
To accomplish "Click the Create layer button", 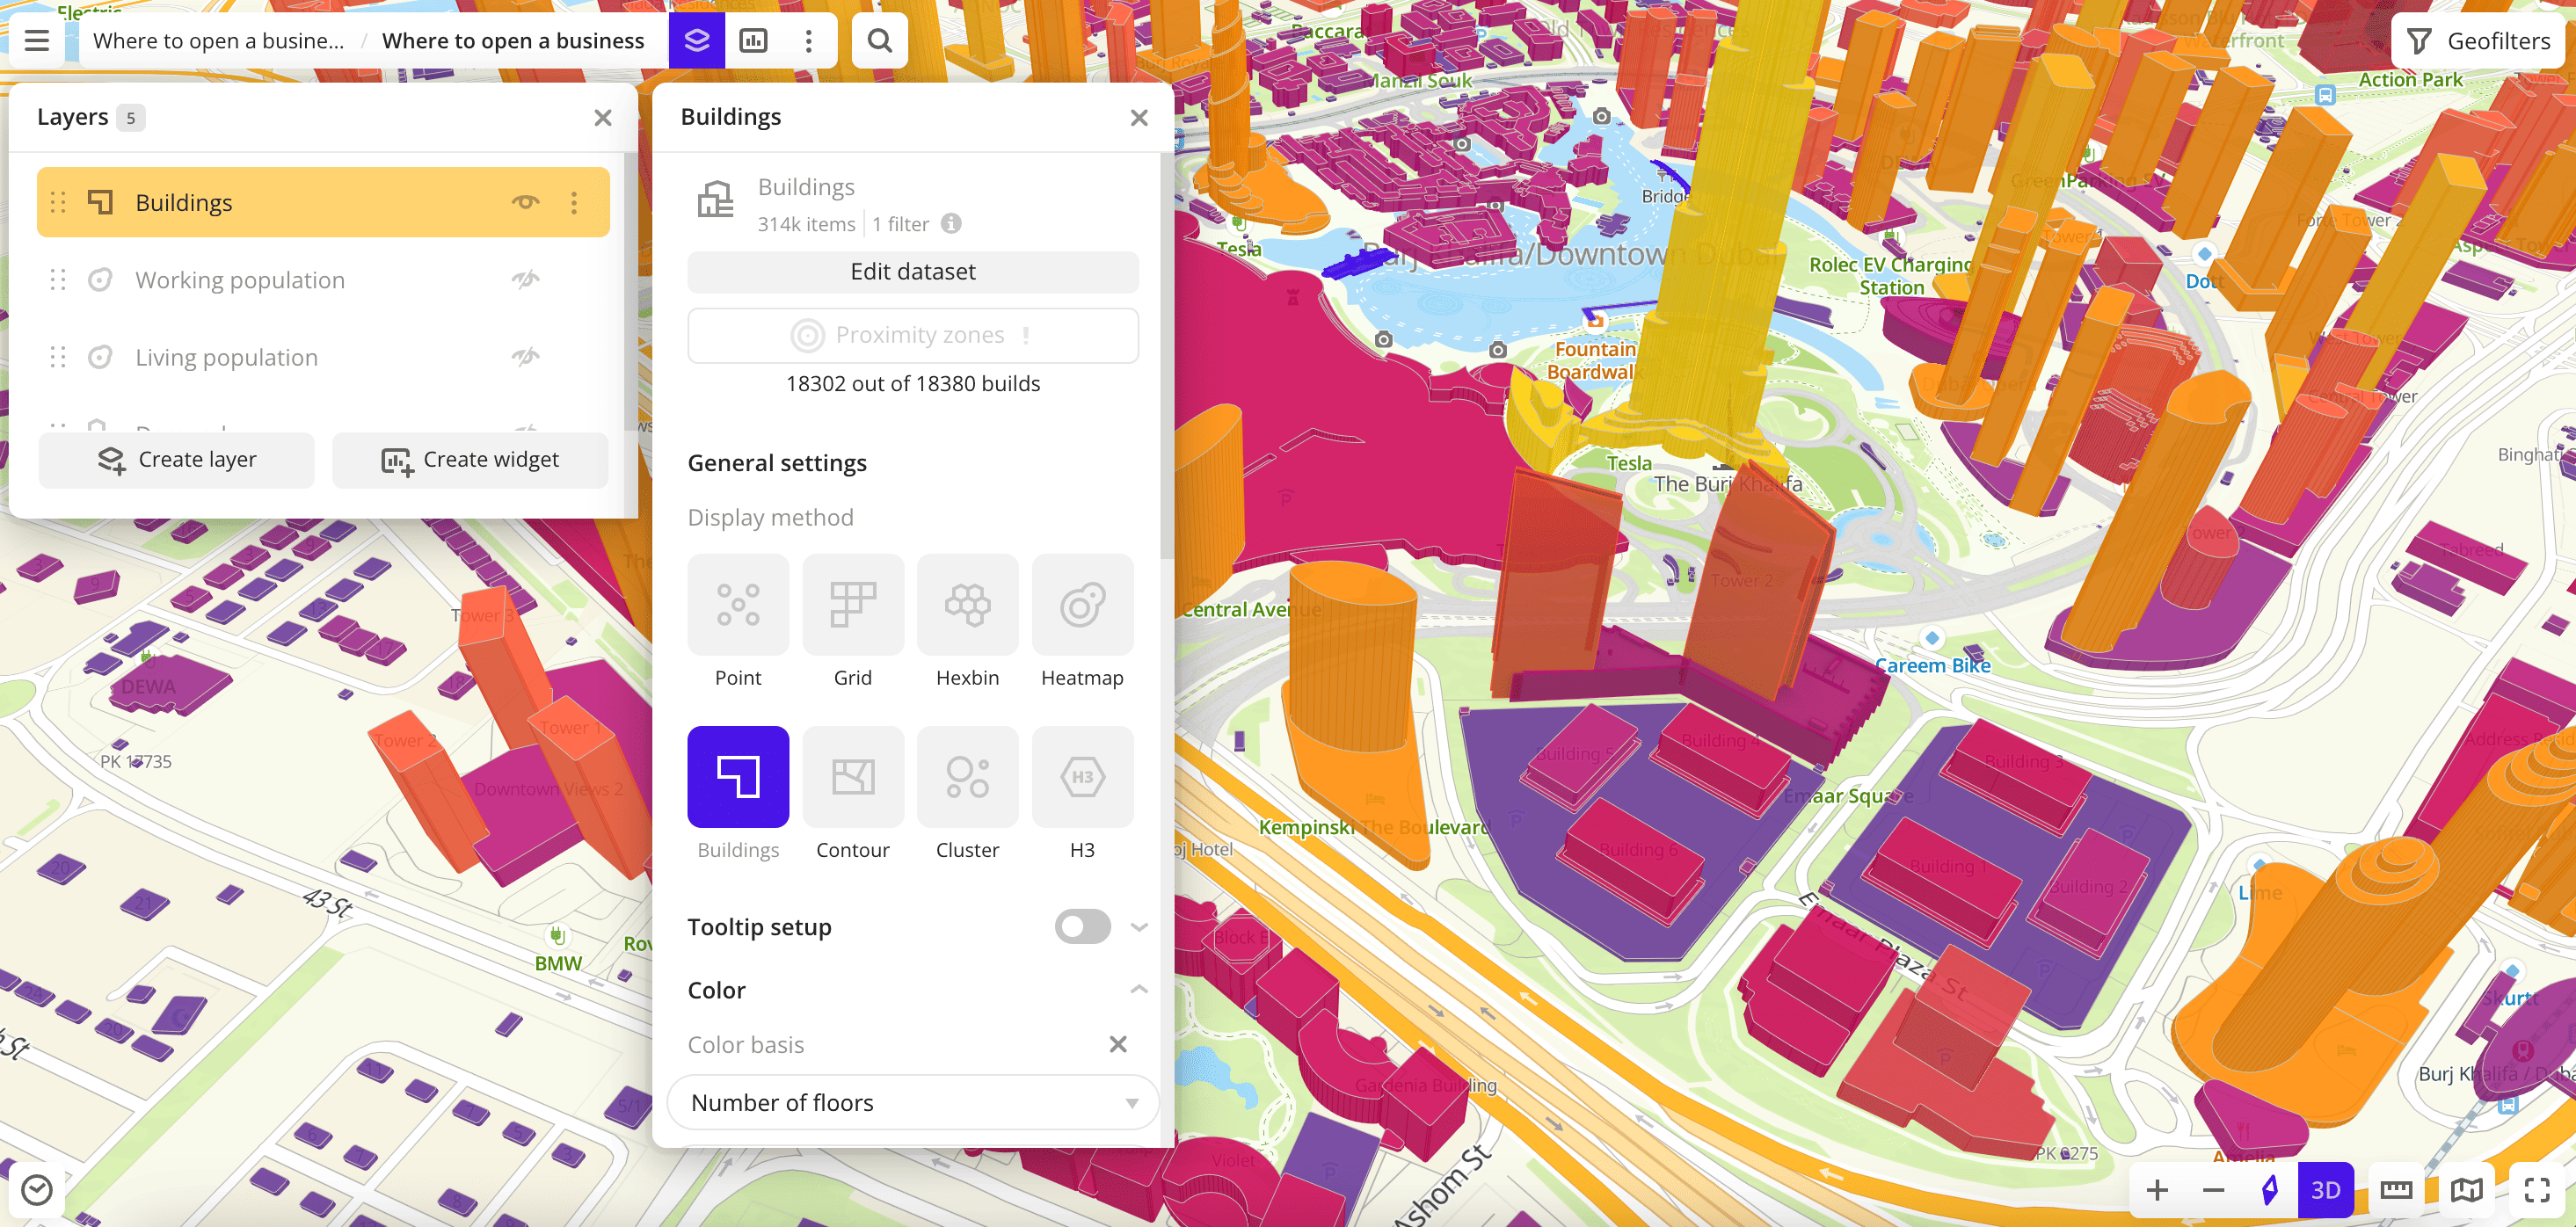I will coord(177,460).
